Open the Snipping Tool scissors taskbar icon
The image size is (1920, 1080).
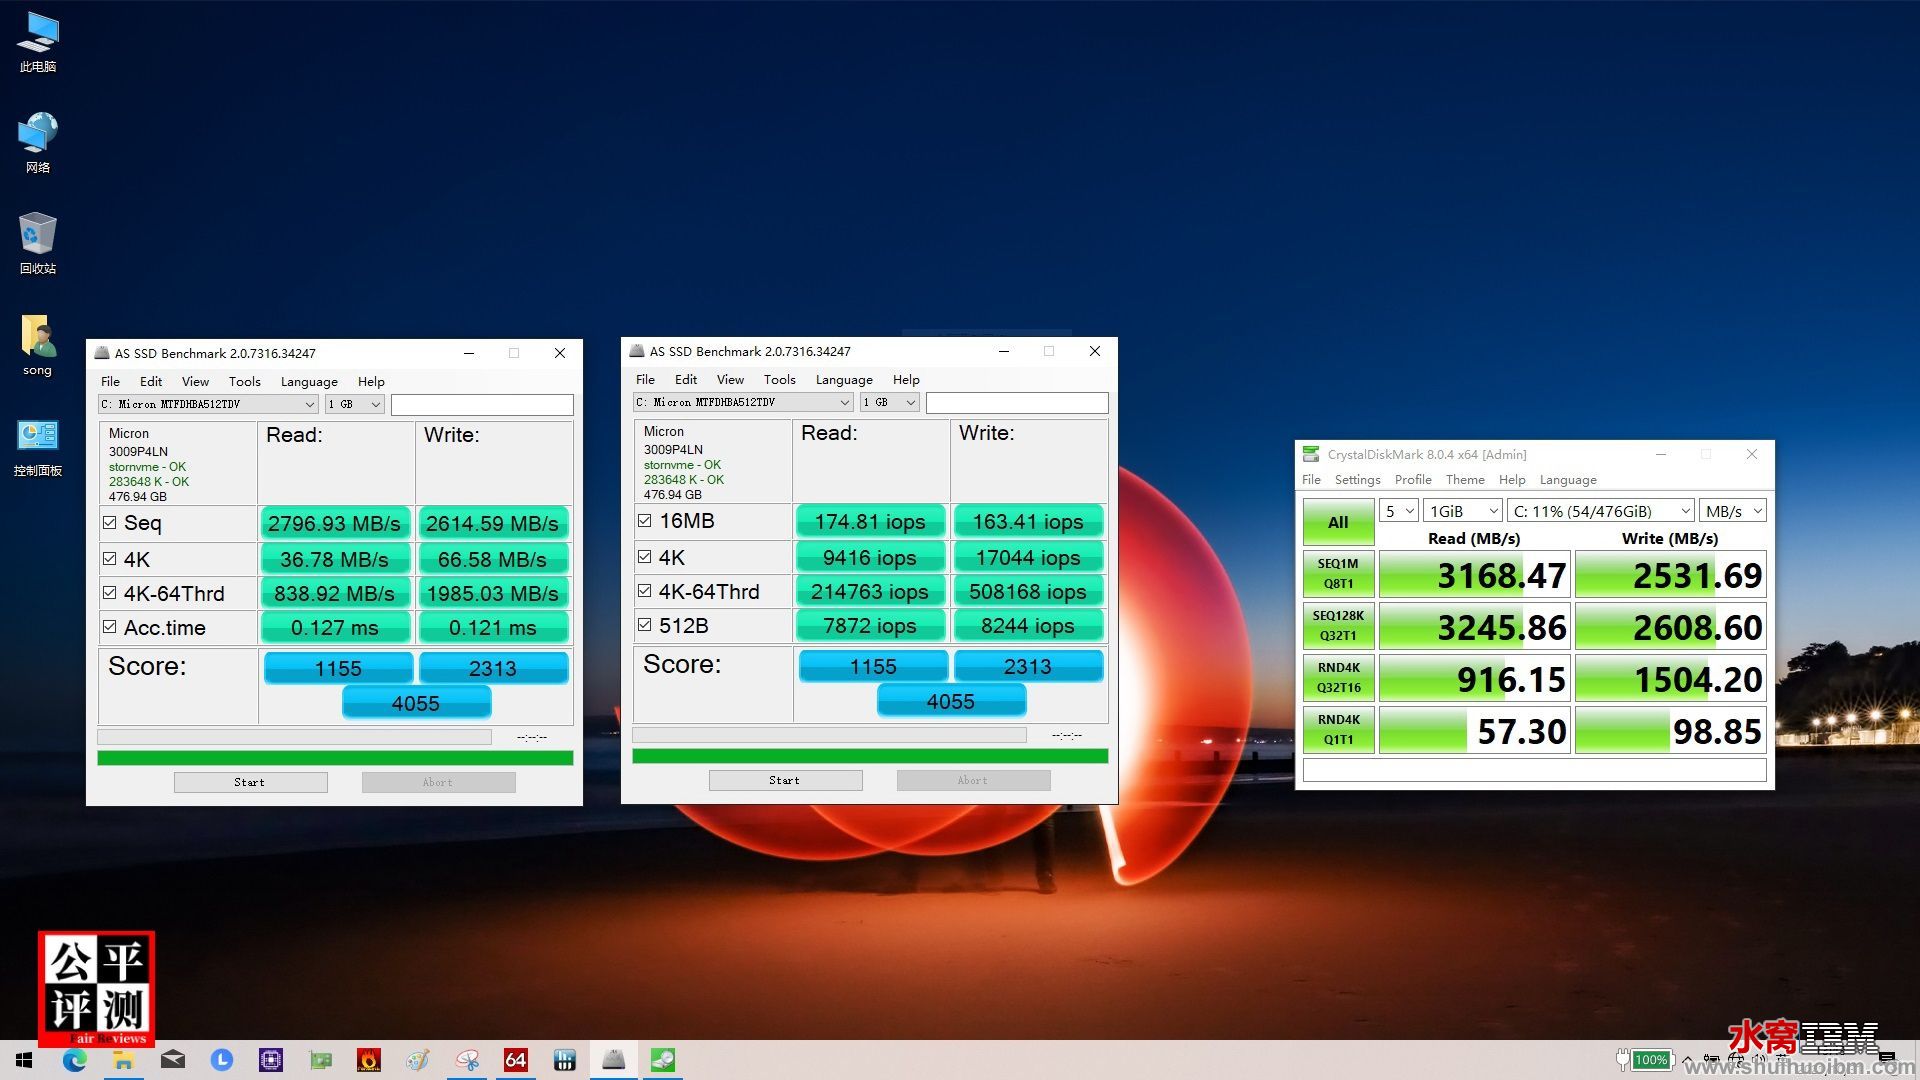click(467, 1060)
